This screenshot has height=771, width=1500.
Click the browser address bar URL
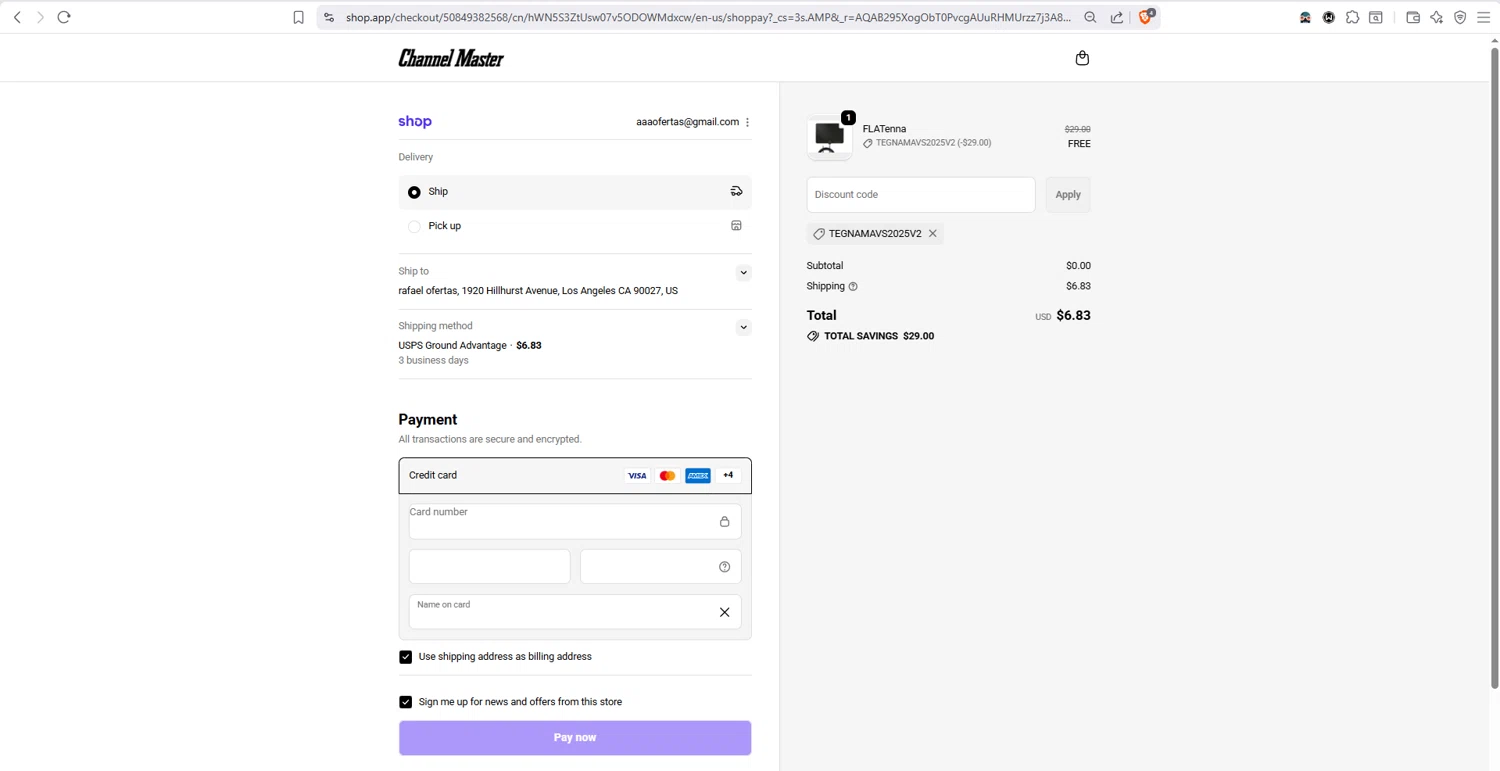(708, 17)
